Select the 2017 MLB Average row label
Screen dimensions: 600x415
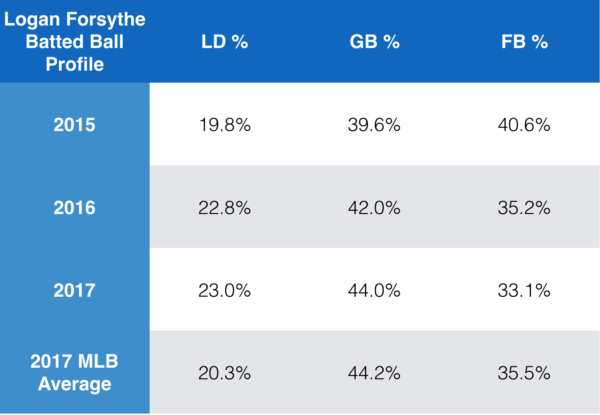(75, 371)
